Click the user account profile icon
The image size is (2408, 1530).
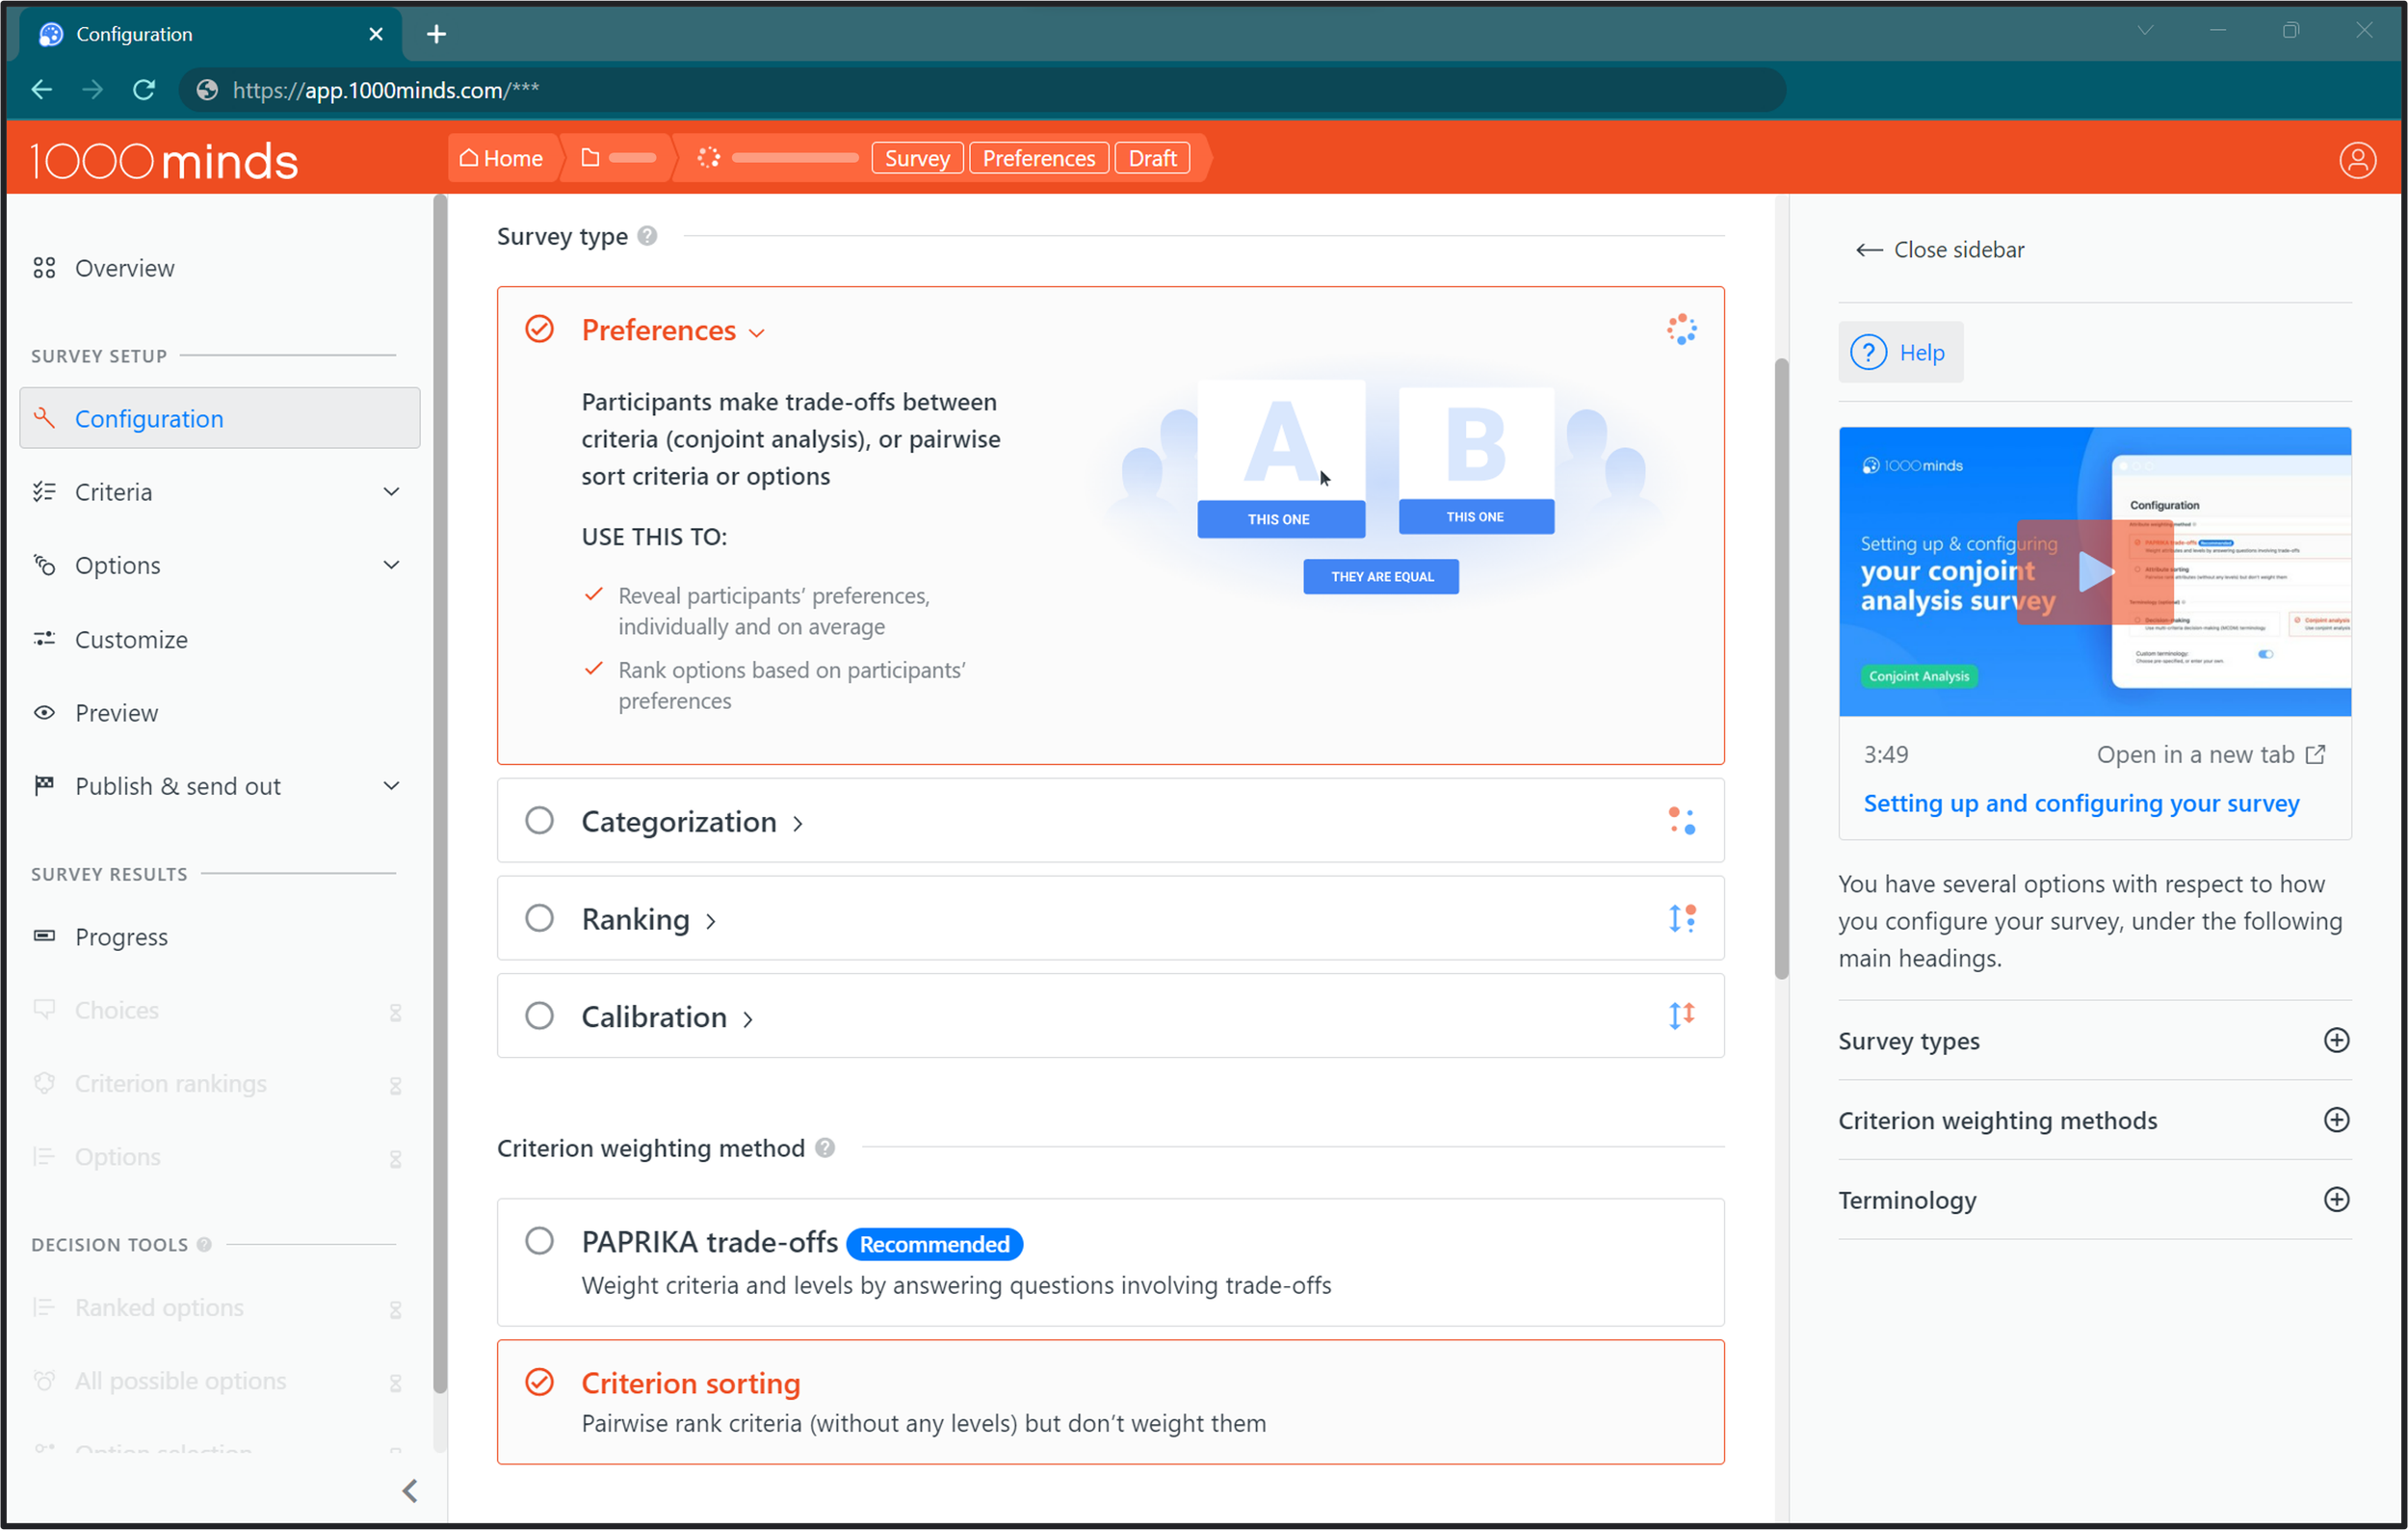tap(2356, 160)
